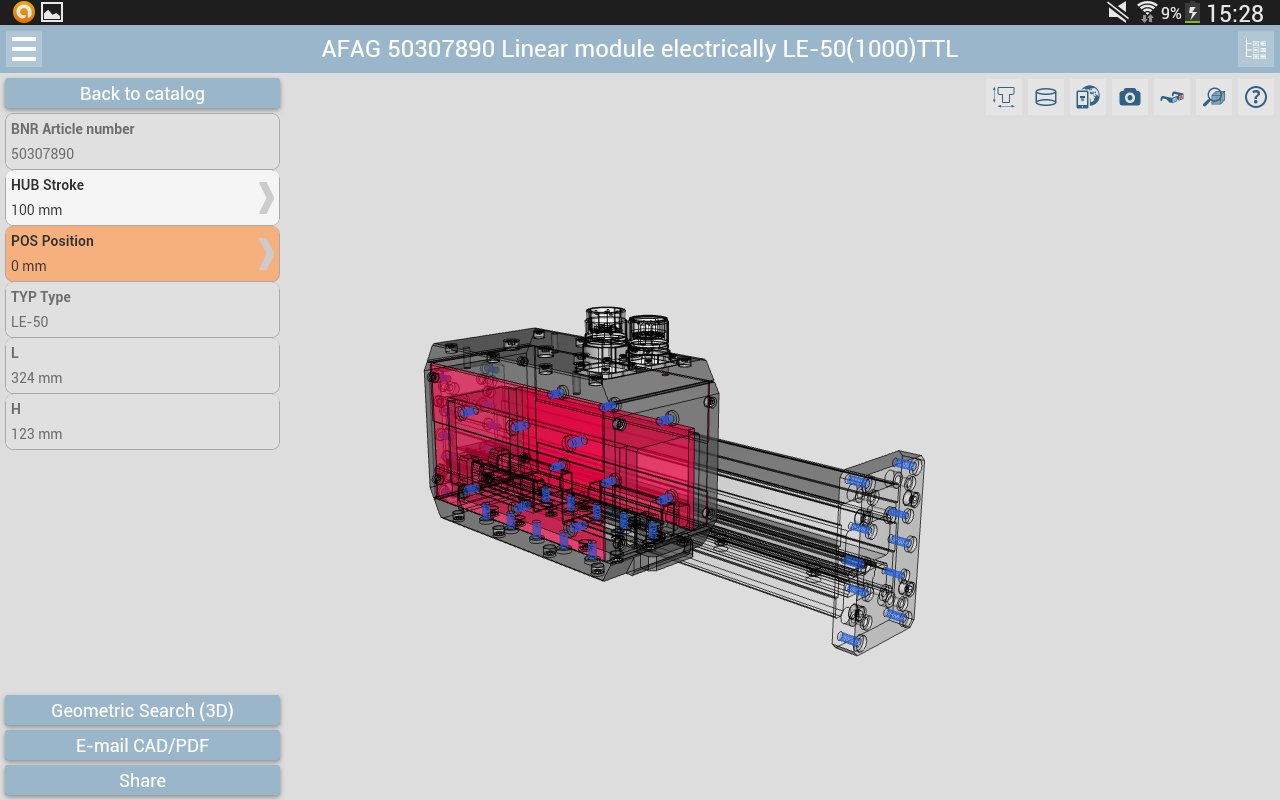The image size is (1280, 800).
Task: Click the Back to catalog button
Action: 142,94
